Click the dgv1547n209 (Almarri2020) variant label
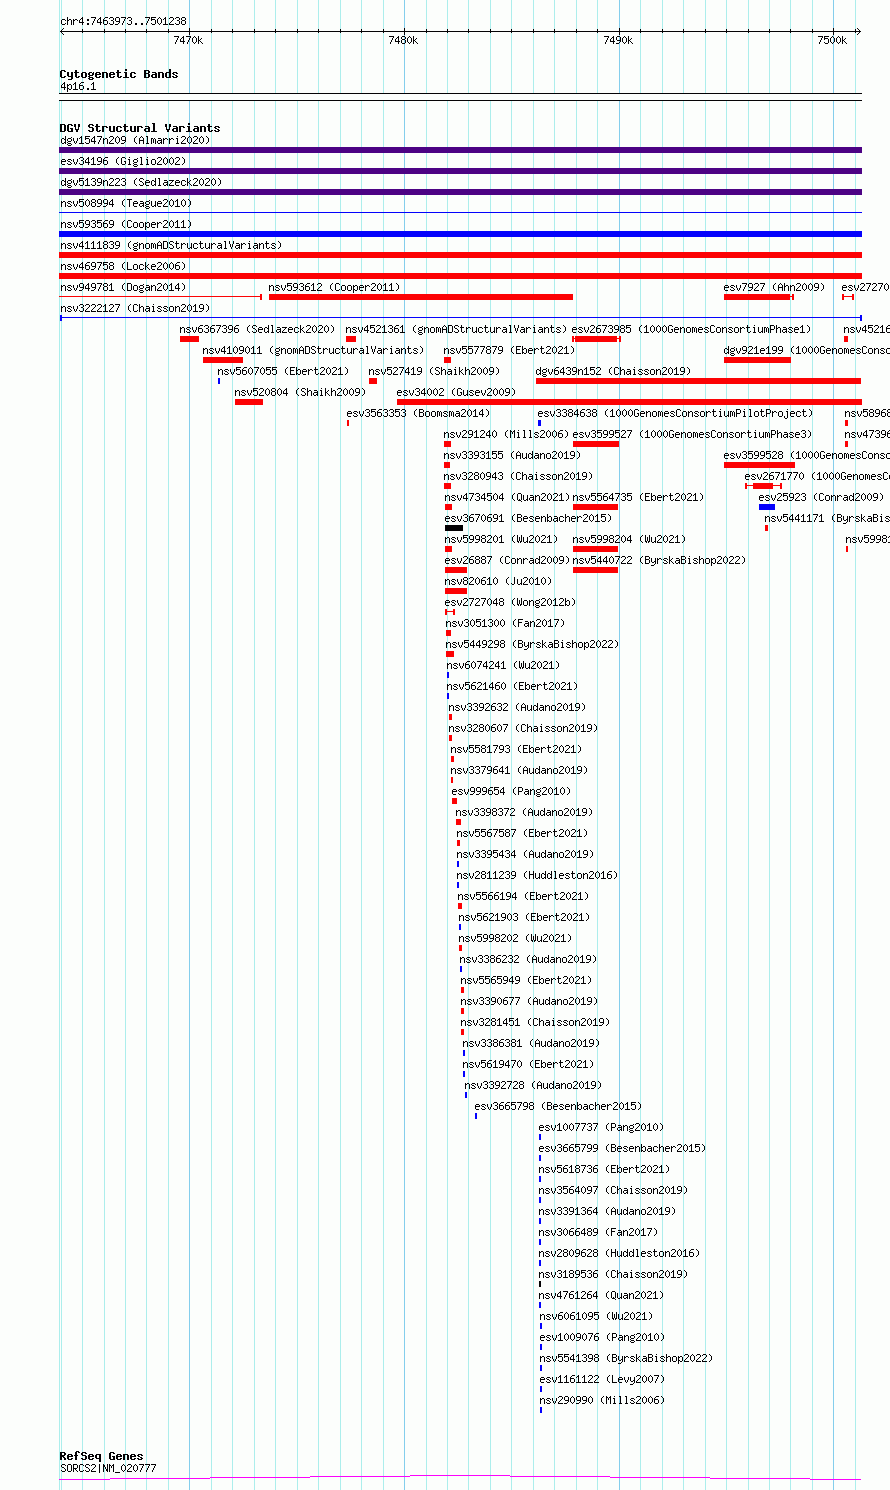 [135, 140]
